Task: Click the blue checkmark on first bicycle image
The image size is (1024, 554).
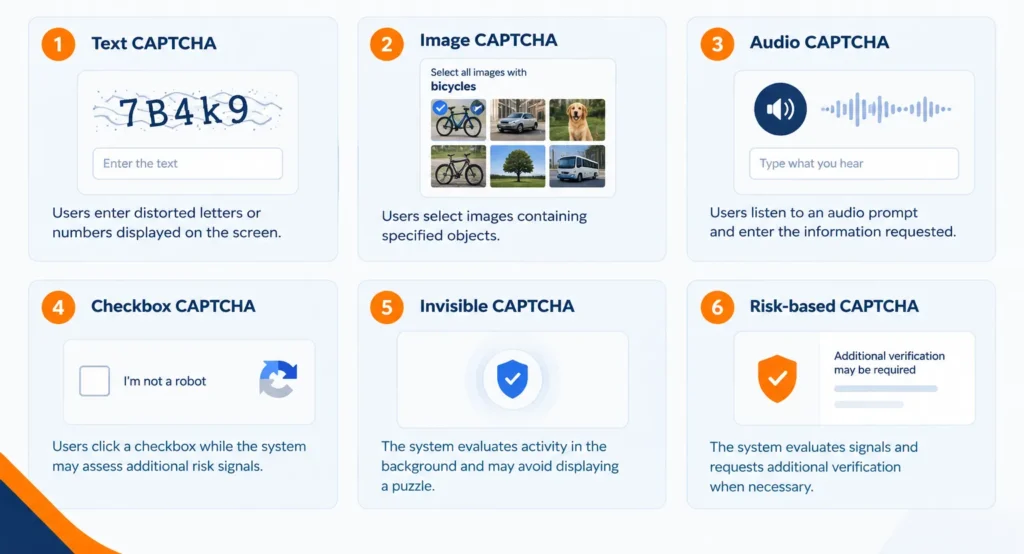Action: [x=440, y=108]
